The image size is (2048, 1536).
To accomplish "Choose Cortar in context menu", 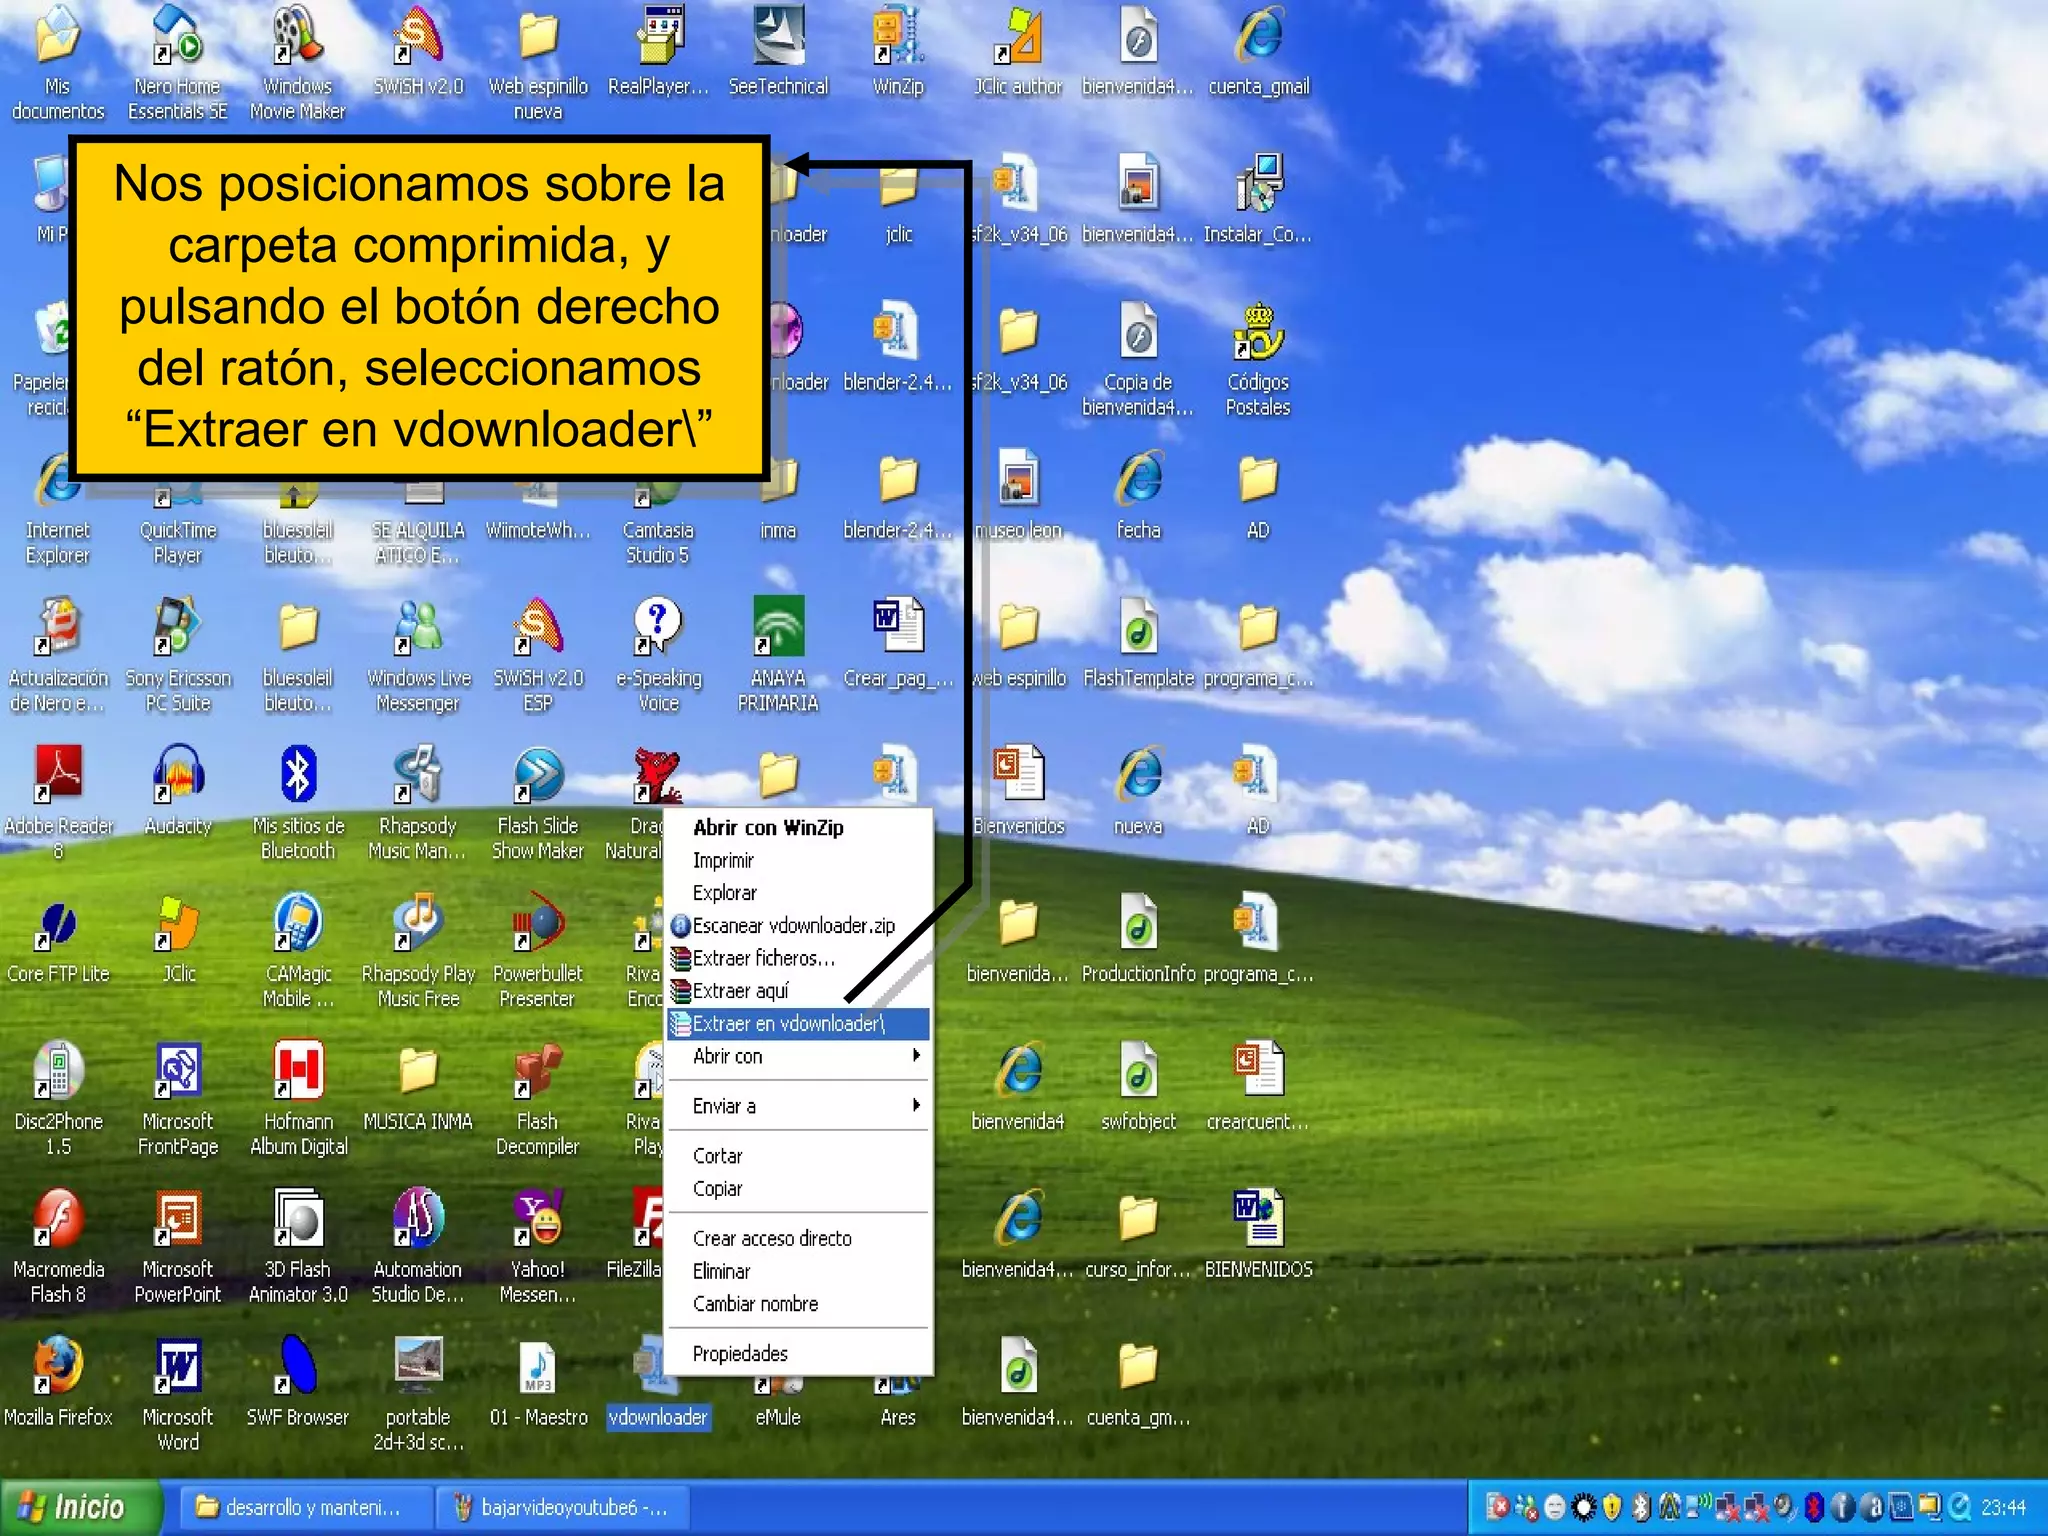I will click(x=798, y=1155).
